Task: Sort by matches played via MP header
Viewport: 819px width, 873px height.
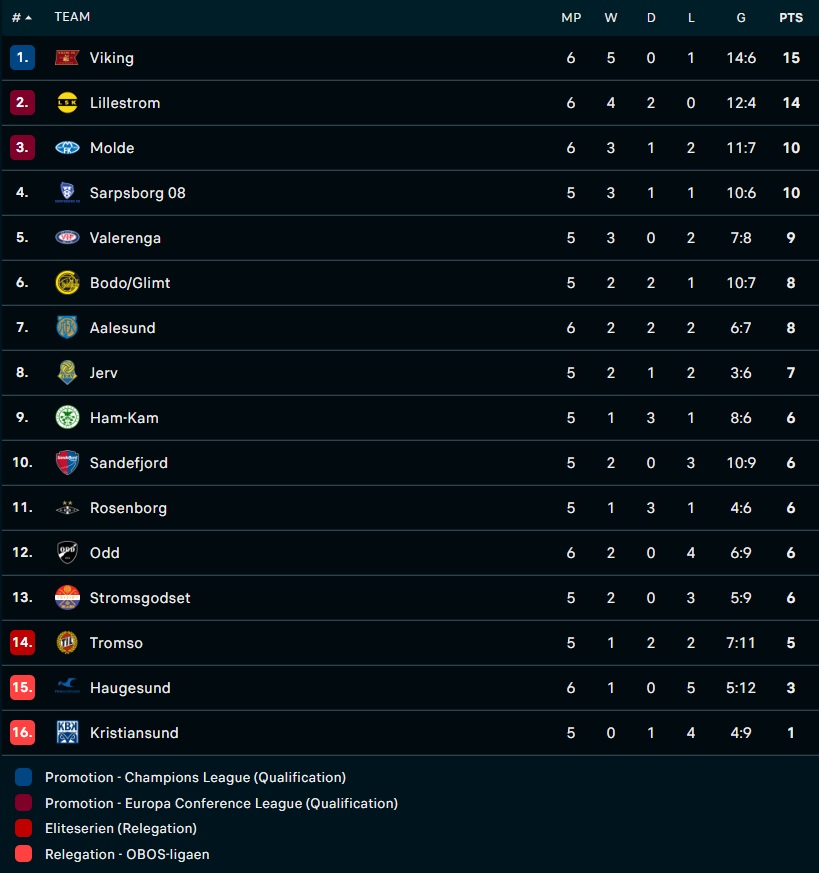Action: click(x=570, y=17)
